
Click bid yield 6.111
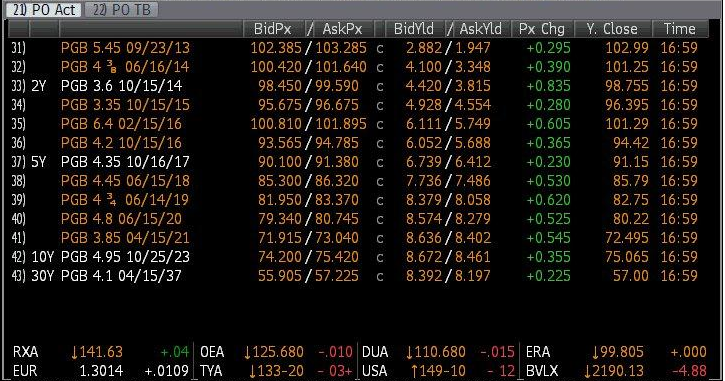click(x=424, y=123)
